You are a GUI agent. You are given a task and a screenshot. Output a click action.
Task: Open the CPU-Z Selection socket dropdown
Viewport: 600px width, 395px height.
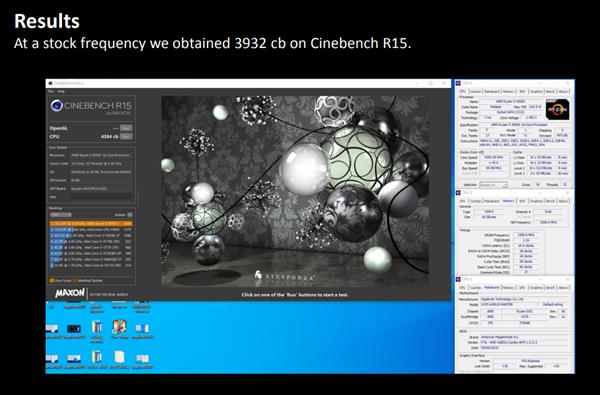pyautogui.click(x=493, y=185)
